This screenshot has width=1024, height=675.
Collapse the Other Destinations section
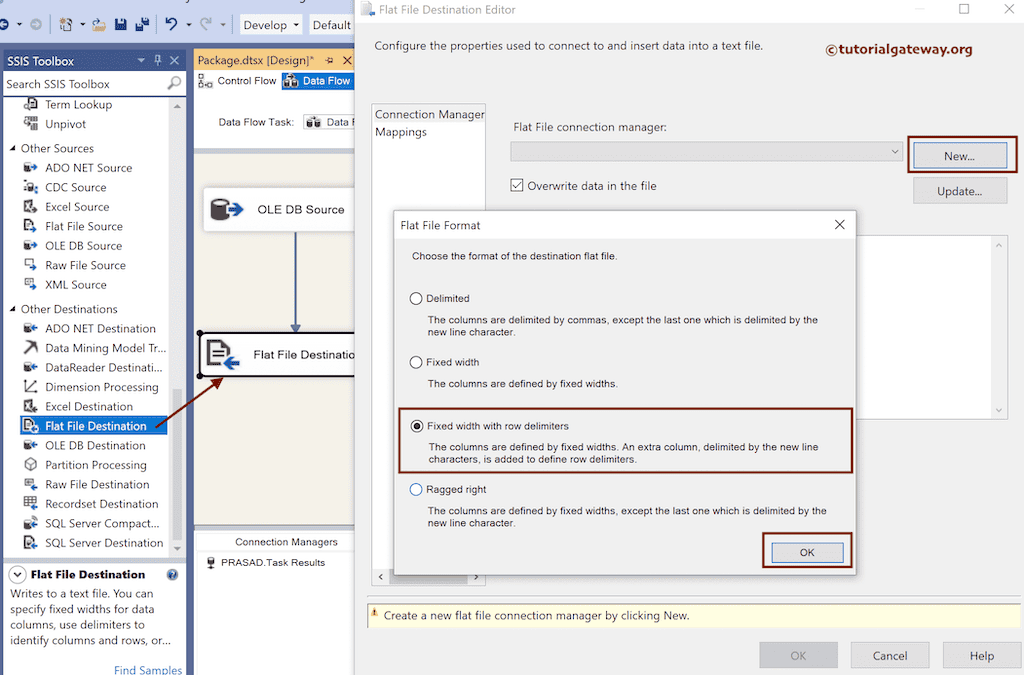click(x=10, y=308)
